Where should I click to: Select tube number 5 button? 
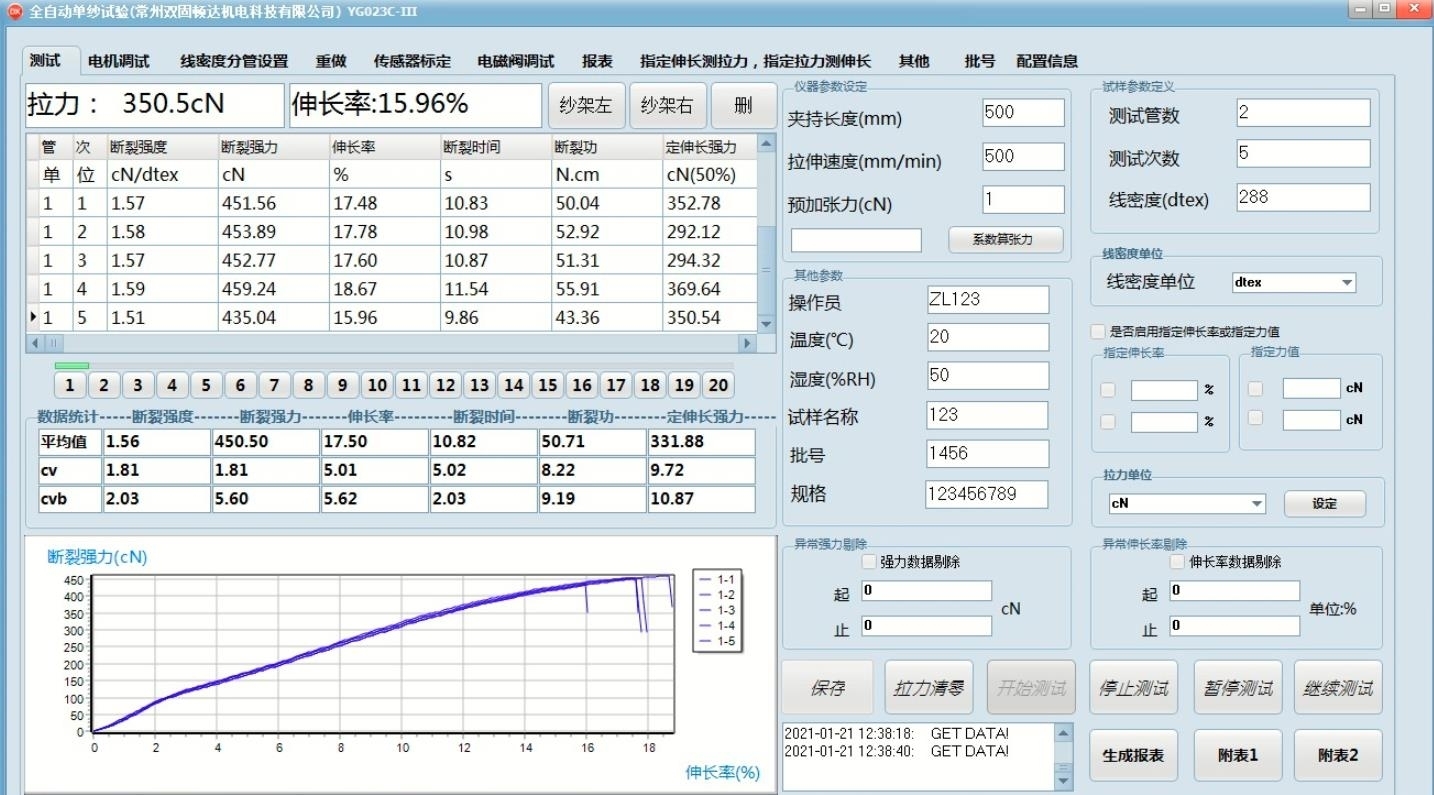[x=205, y=385]
